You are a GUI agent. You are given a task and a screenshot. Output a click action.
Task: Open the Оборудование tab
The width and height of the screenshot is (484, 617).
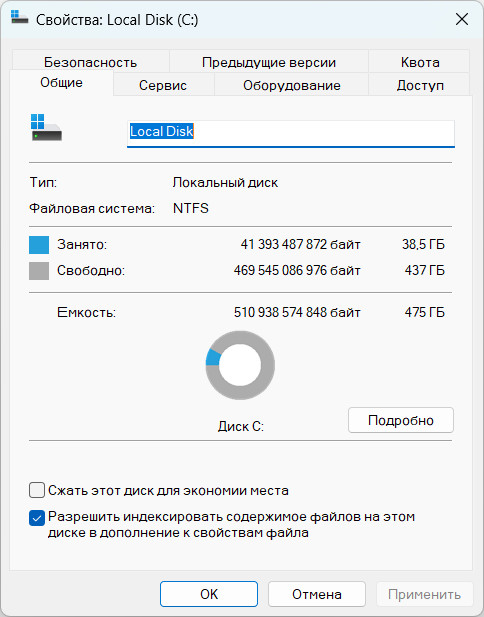click(292, 85)
